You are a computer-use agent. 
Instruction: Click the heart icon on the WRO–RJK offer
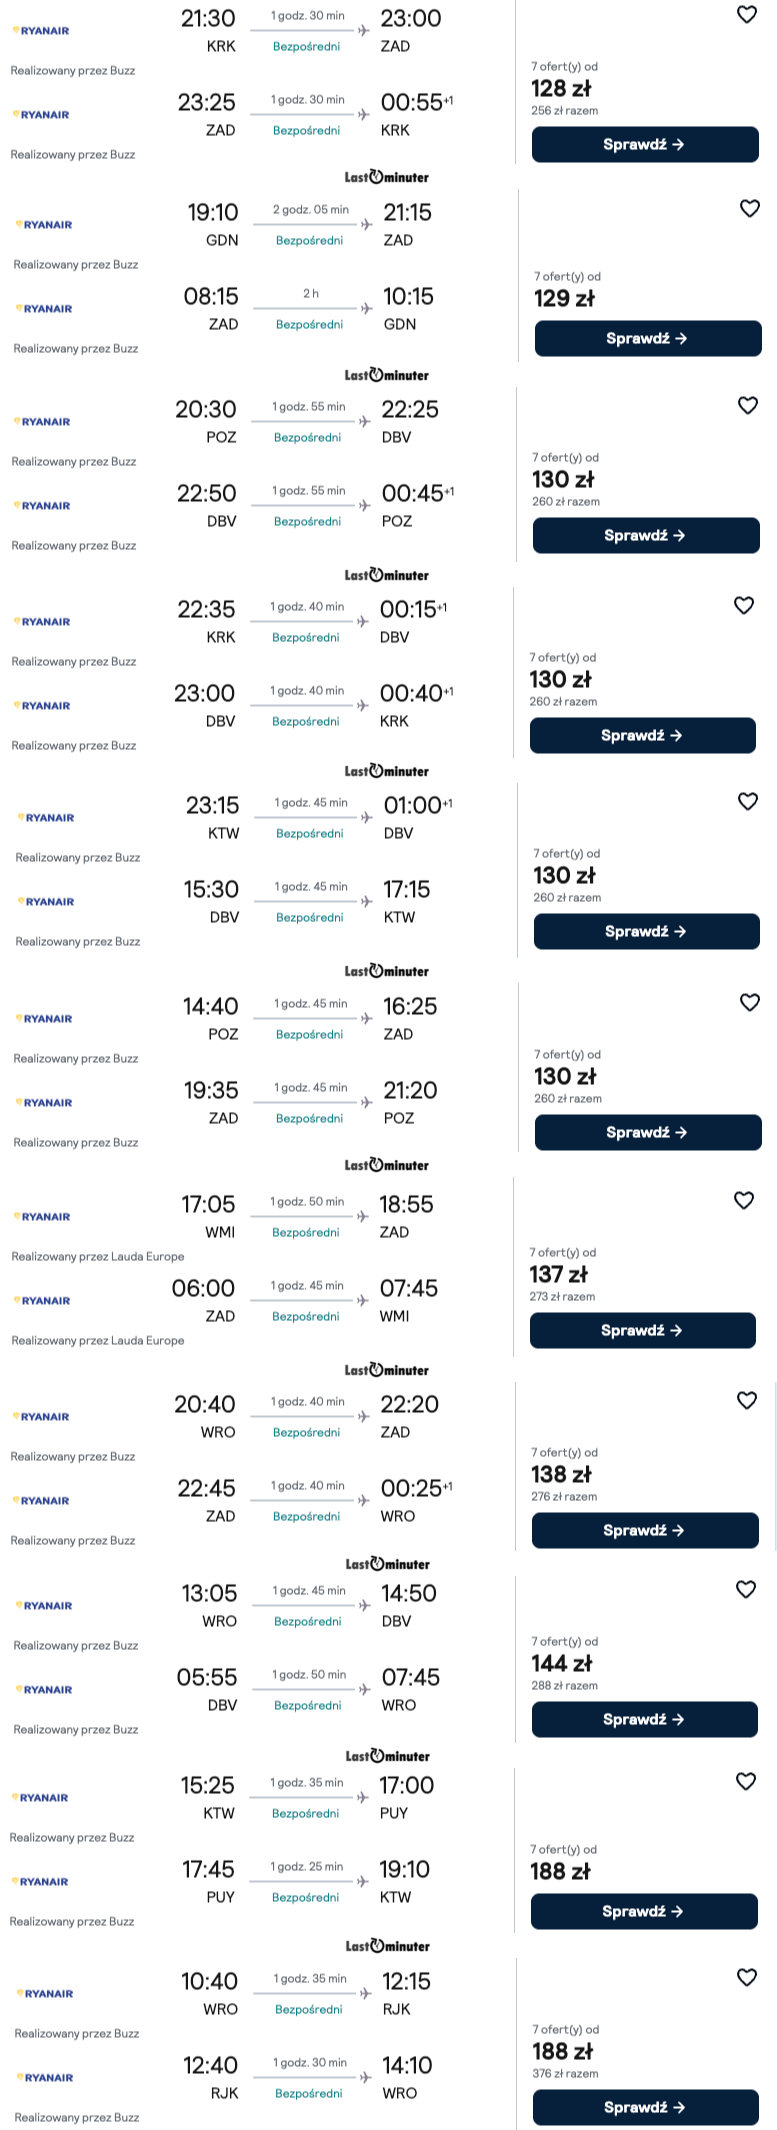click(x=746, y=1978)
